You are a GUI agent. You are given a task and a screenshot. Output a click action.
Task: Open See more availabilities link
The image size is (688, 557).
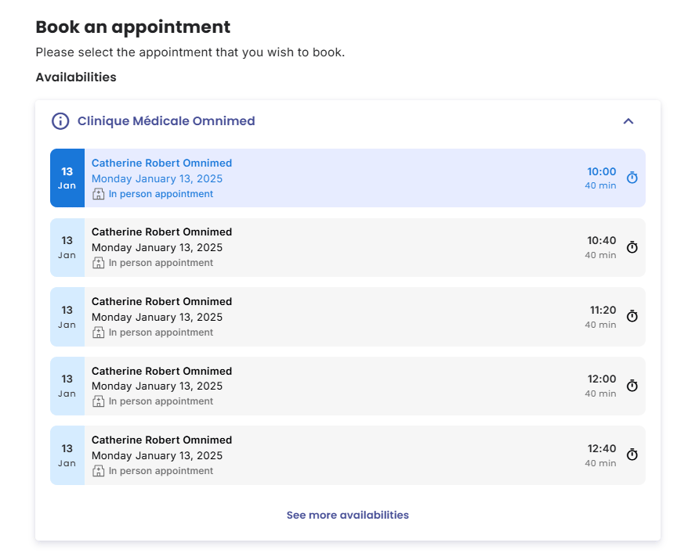[x=348, y=515]
